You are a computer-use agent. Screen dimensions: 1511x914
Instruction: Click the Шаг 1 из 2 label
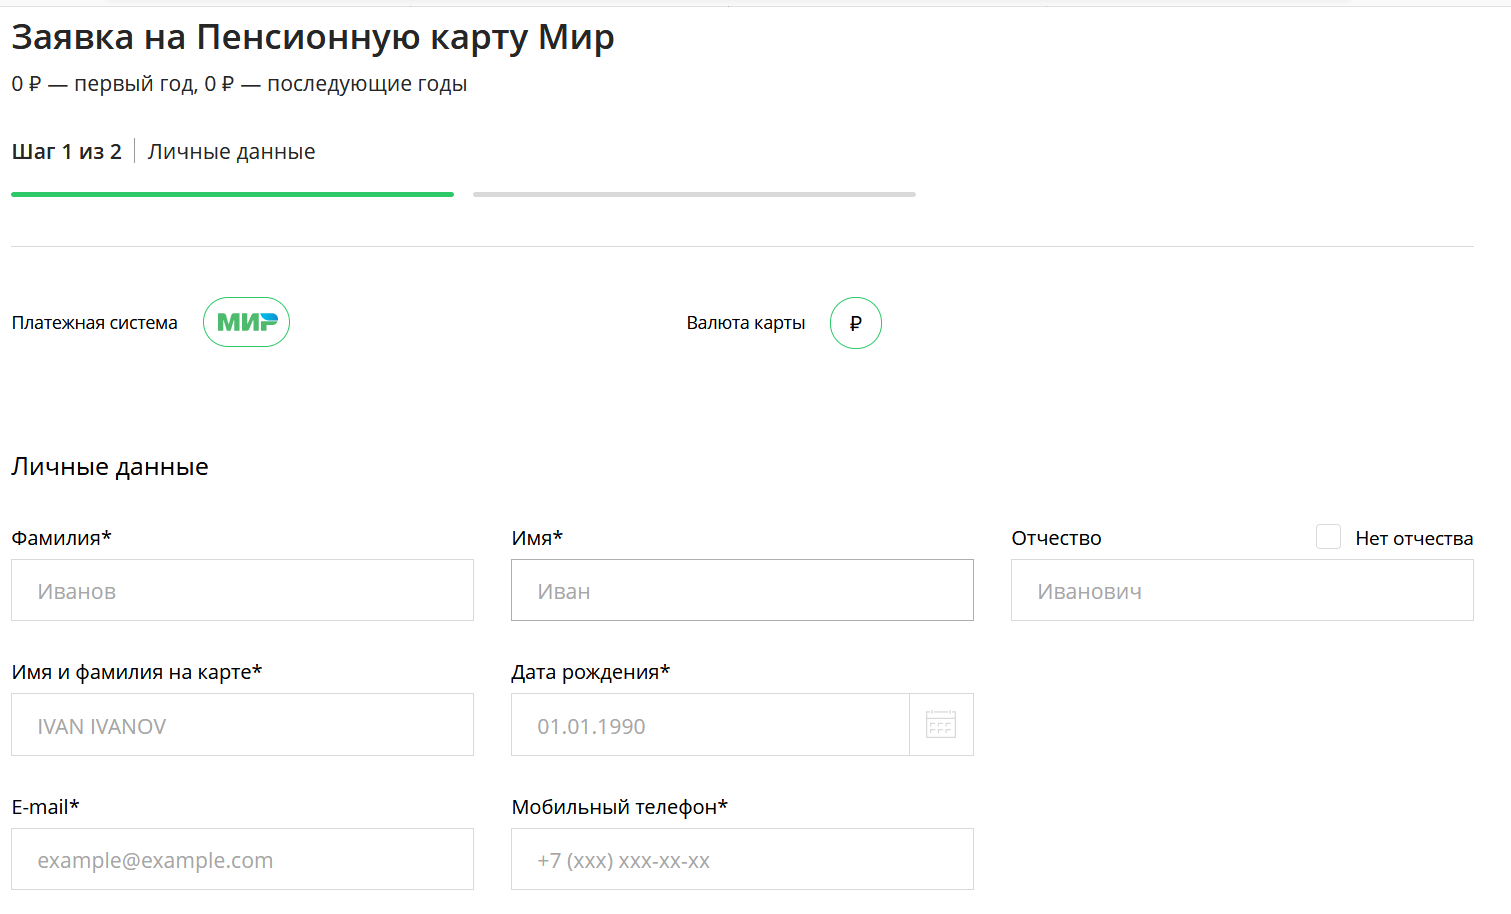click(67, 152)
